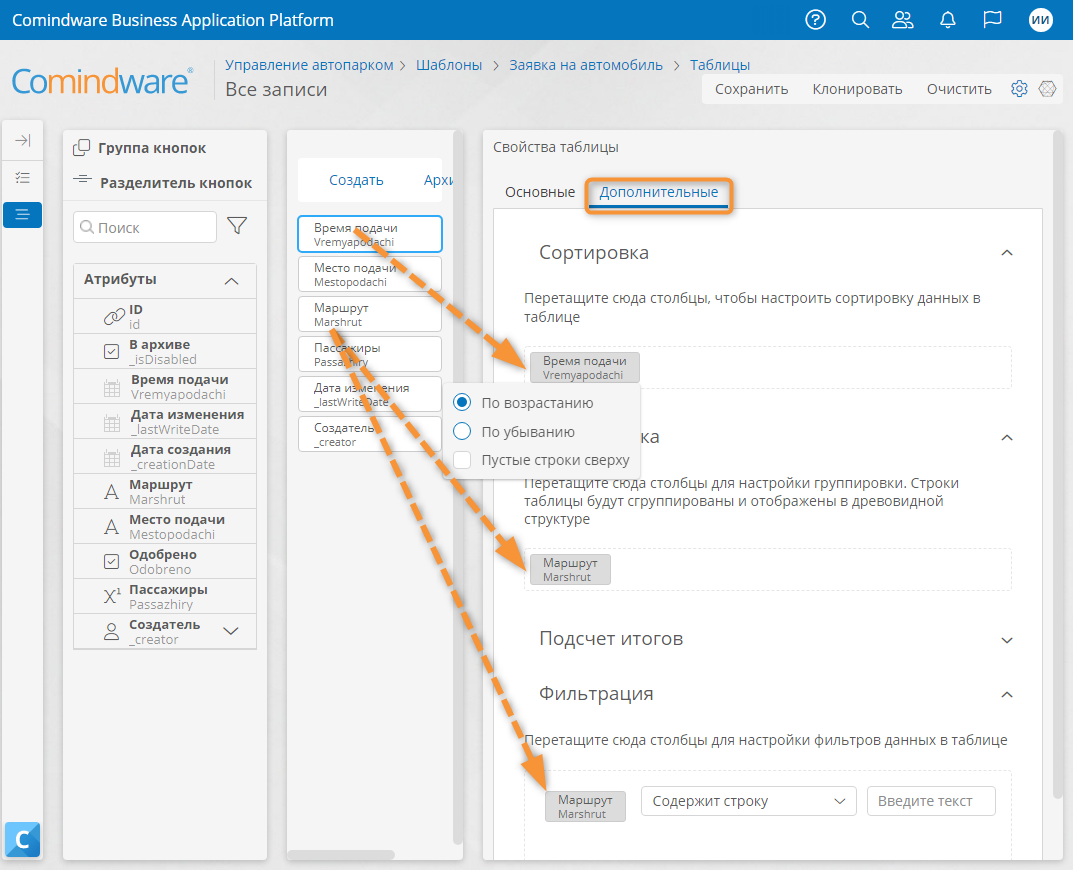Screen dimensions: 1073x870
Task: Select the Дата изменения column block
Action: pos(370,394)
